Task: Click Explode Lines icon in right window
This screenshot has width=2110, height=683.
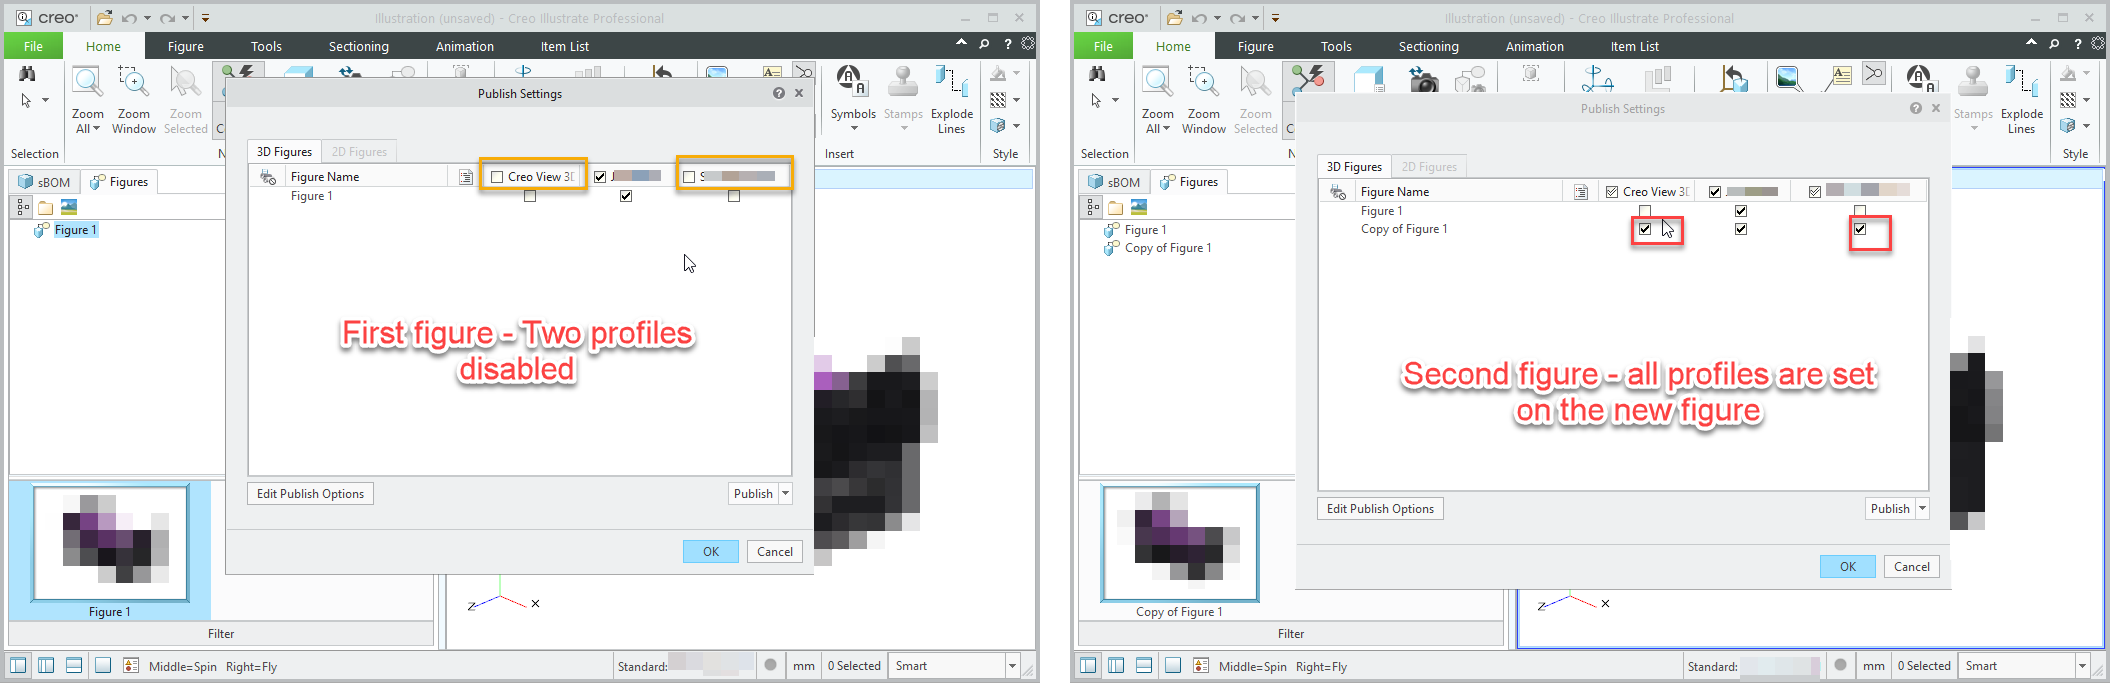Action: tap(2021, 83)
